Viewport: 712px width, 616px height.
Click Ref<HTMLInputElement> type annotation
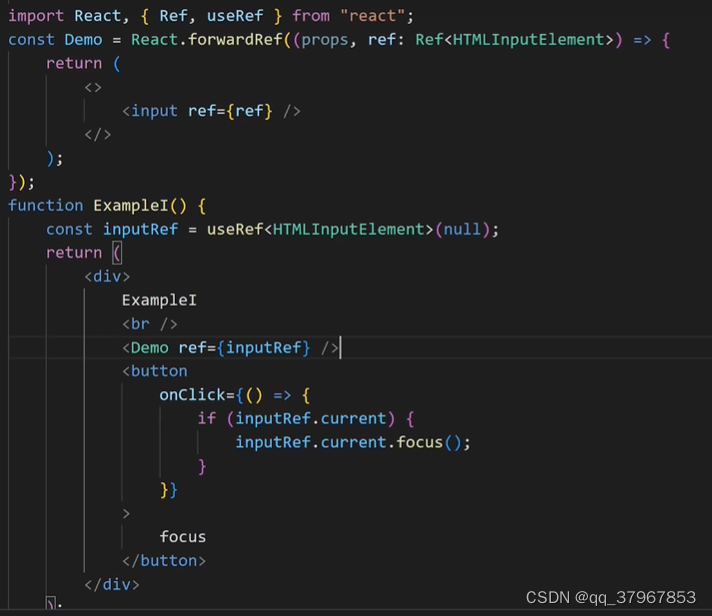(514, 39)
